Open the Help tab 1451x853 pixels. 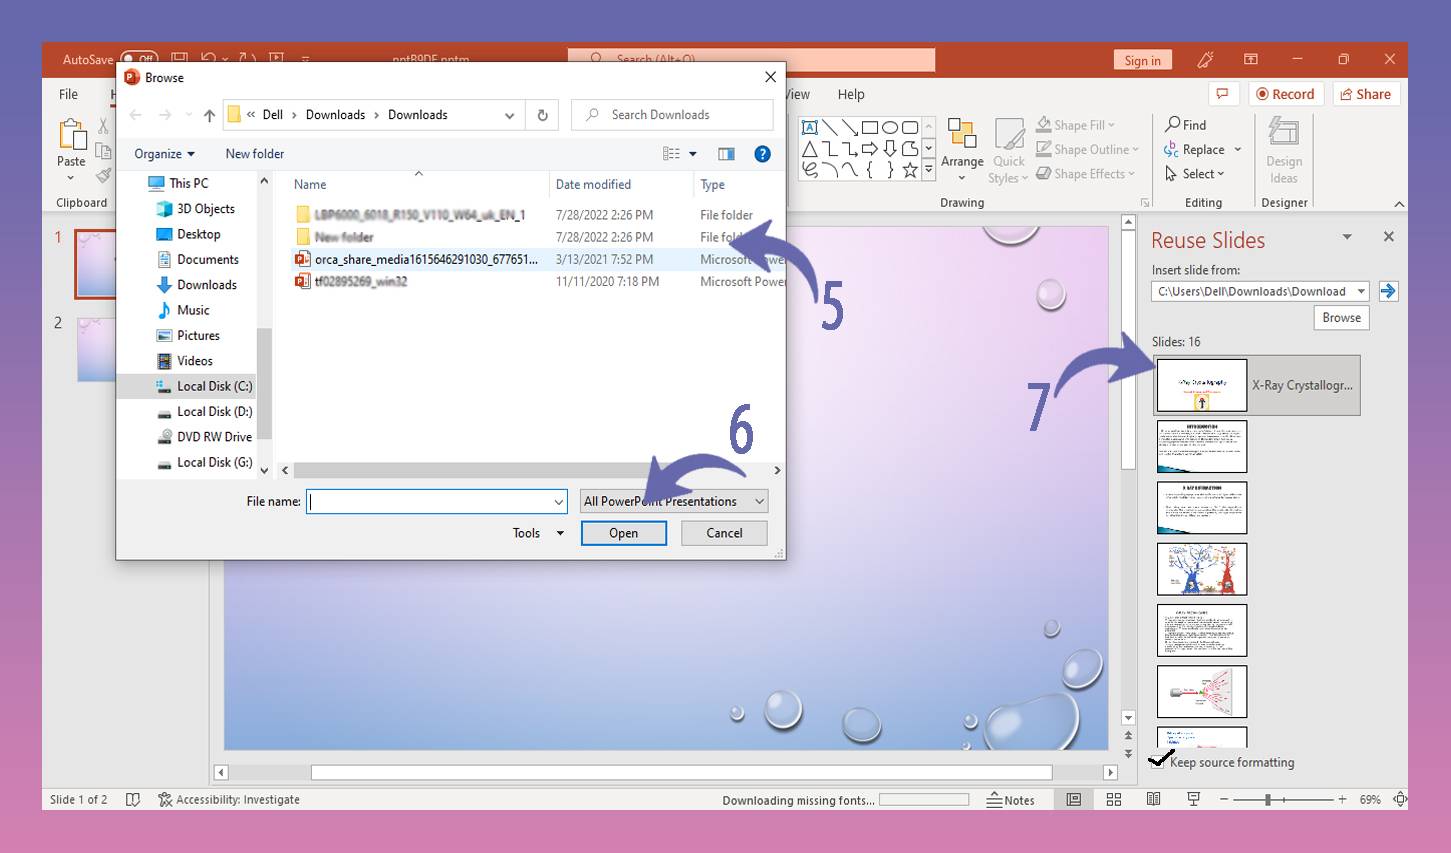[x=851, y=94]
